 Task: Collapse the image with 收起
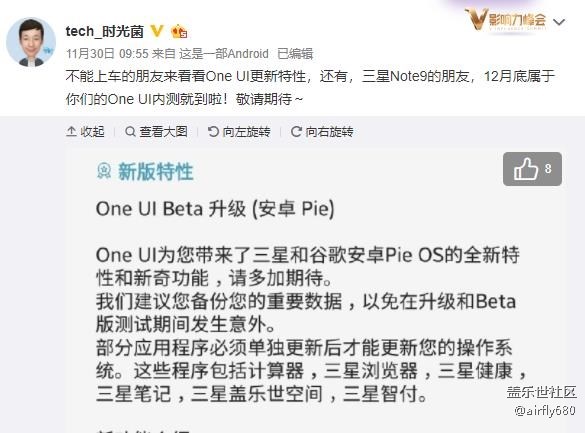[85, 132]
